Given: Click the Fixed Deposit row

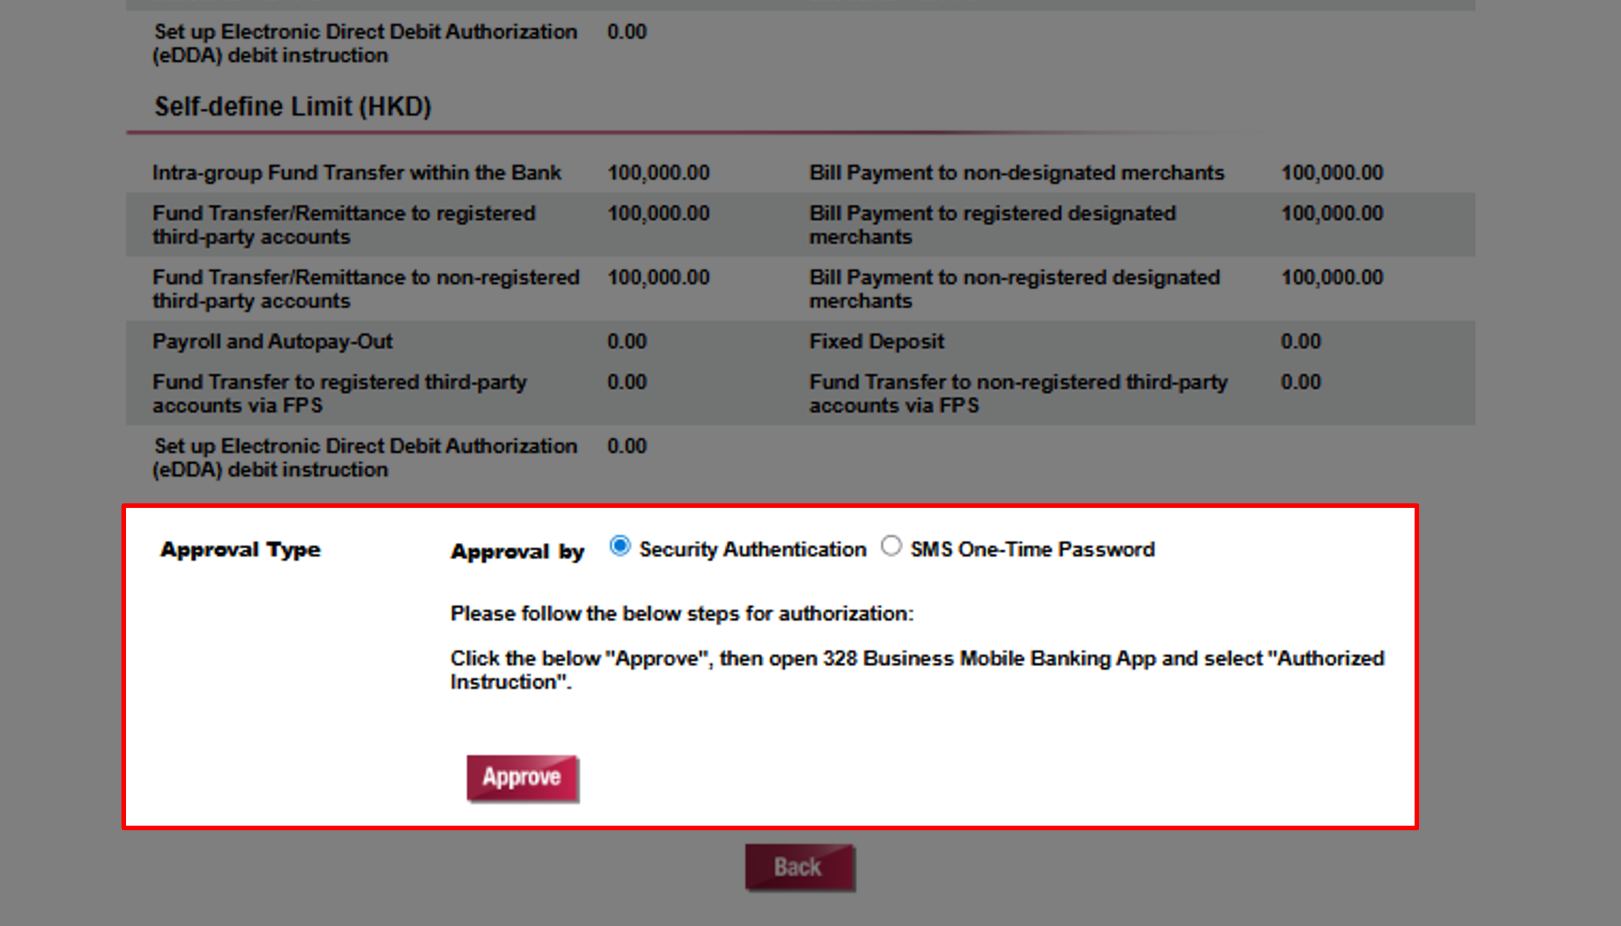Looking at the screenshot, I should click(876, 341).
